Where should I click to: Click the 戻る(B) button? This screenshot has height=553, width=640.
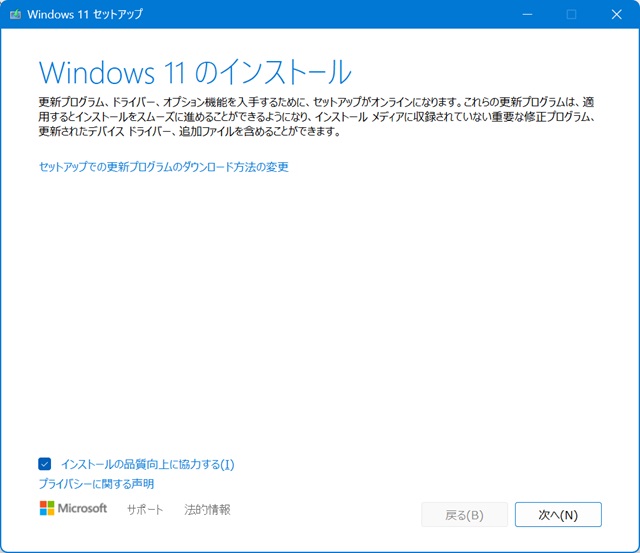point(464,515)
